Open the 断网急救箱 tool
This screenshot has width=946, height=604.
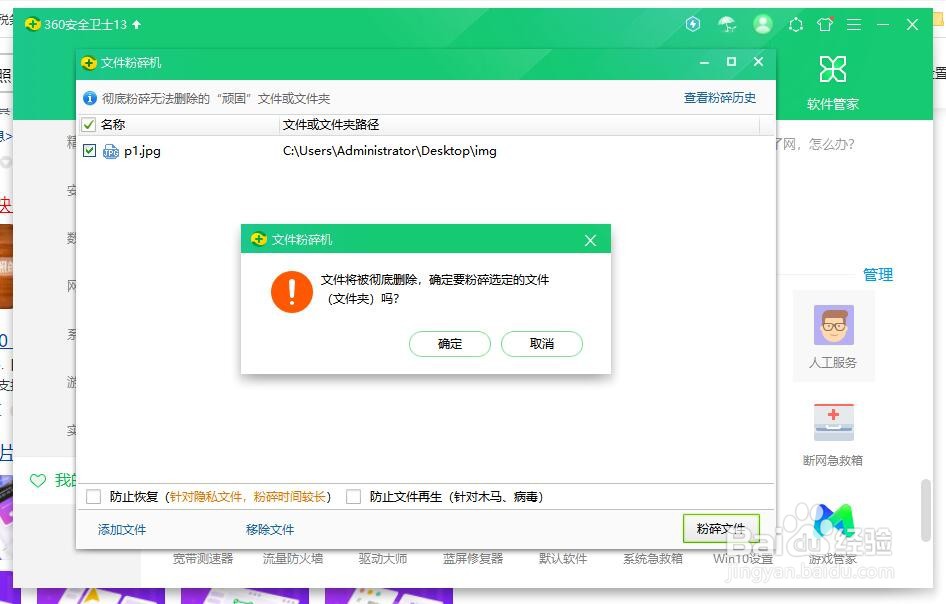pyautogui.click(x=833, y=435)
